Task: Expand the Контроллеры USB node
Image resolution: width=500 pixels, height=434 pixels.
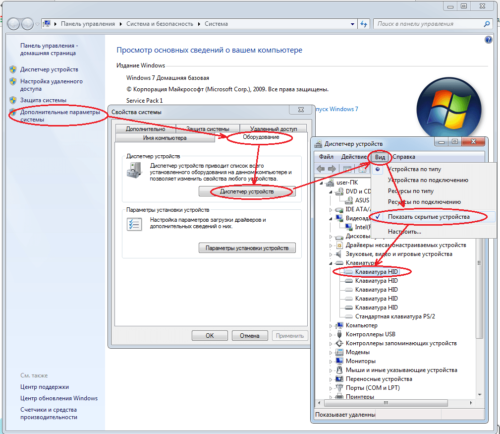Action: tap(331, 334)
